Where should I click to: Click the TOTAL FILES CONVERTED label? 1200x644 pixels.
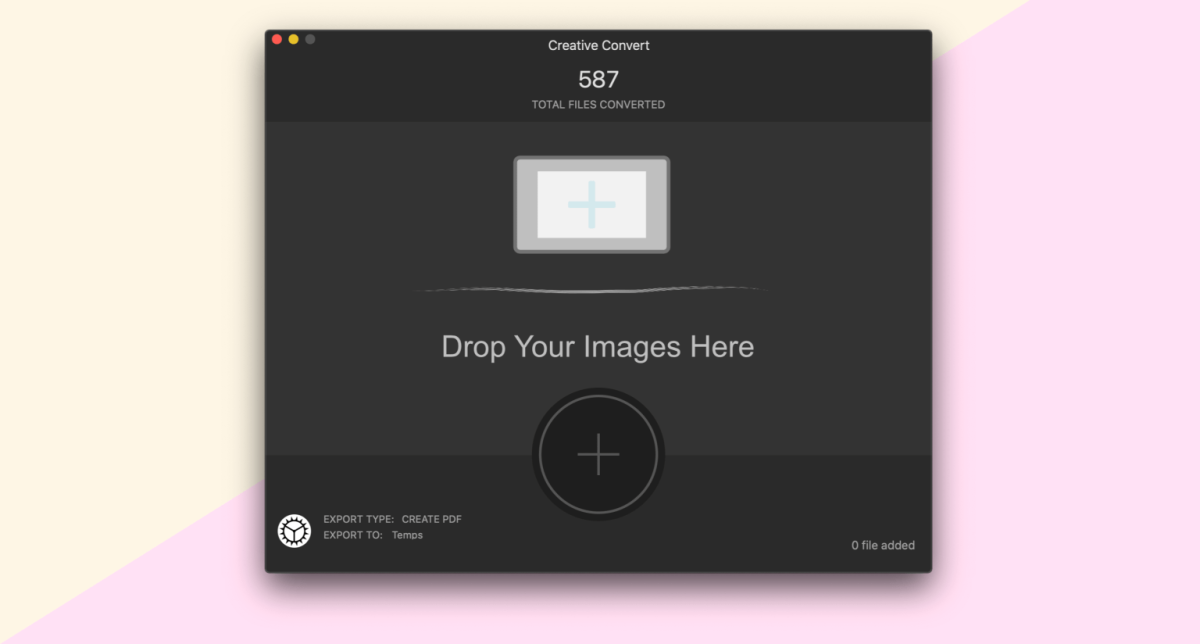598,104
